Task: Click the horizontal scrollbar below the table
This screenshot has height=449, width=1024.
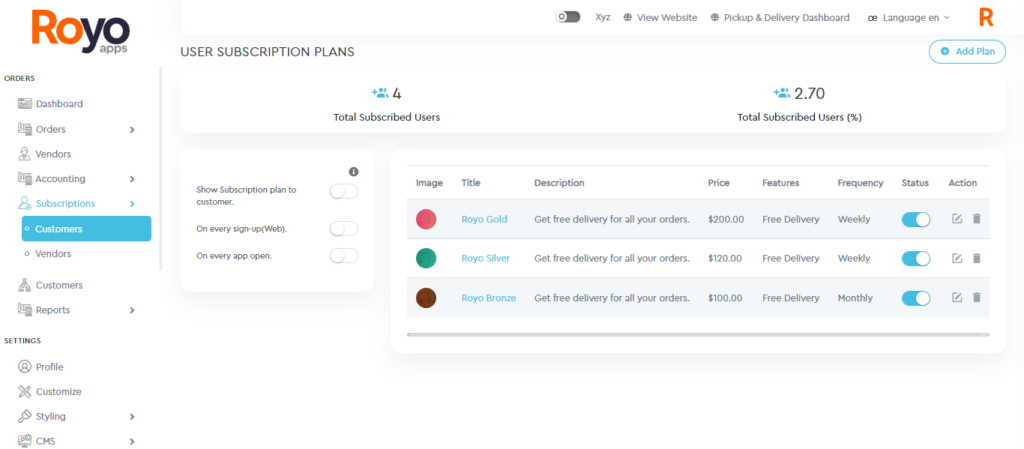Action: (697, 334)
